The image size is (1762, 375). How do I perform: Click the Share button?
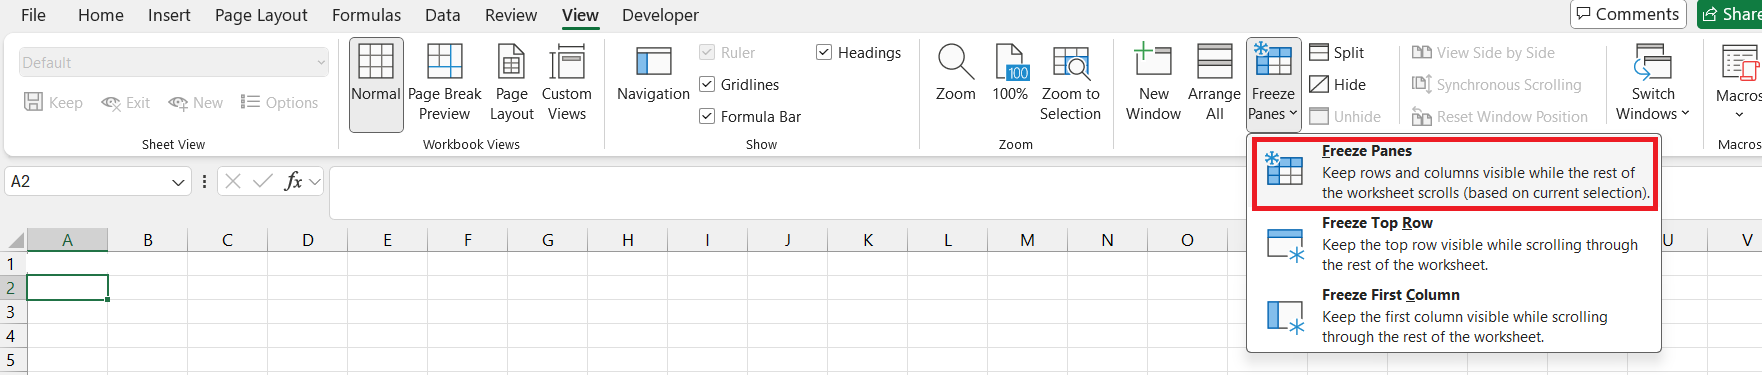click(1731, 14)
